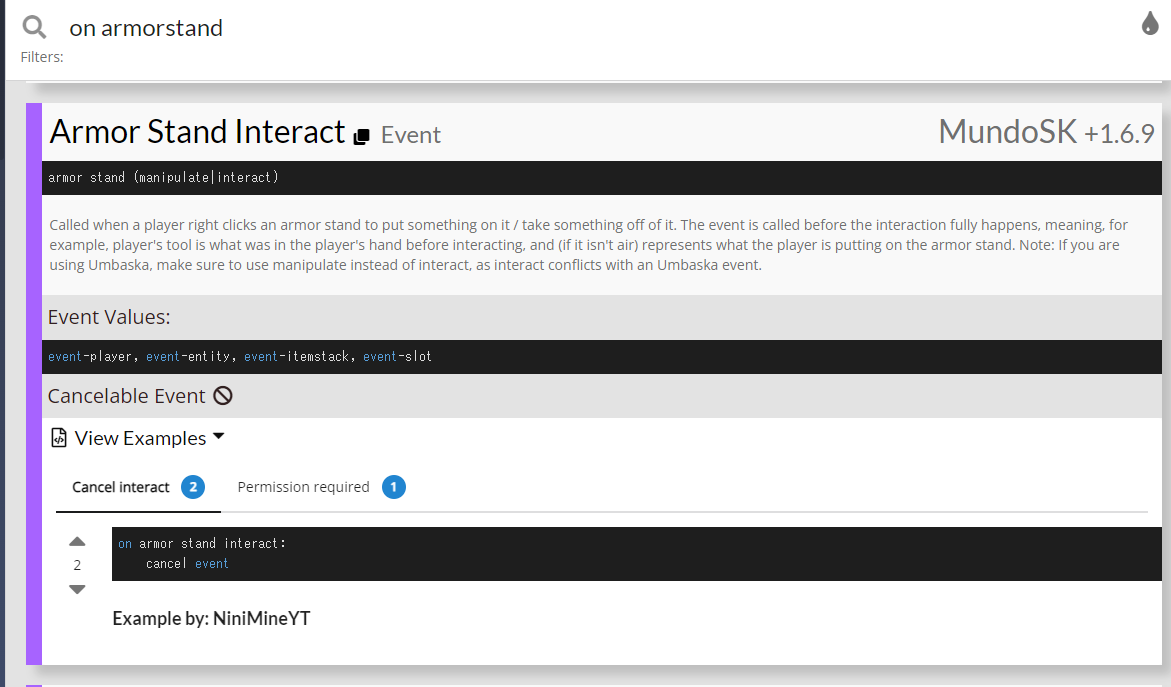This screenshot has height=687, width=1171.
Task: Click the code file icon beside View Examples
Action: pyautogui.click(x=59, y=438)
